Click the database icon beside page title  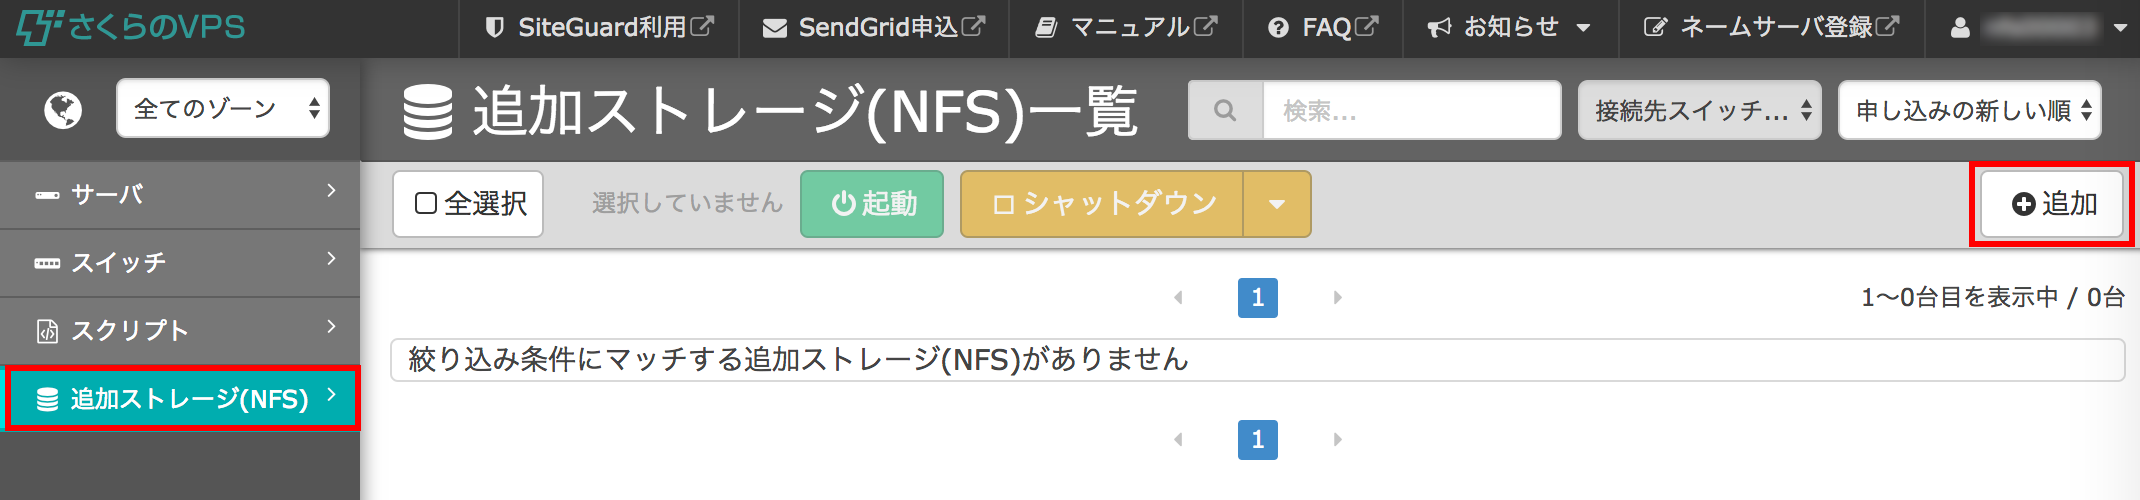coord(428,111)
